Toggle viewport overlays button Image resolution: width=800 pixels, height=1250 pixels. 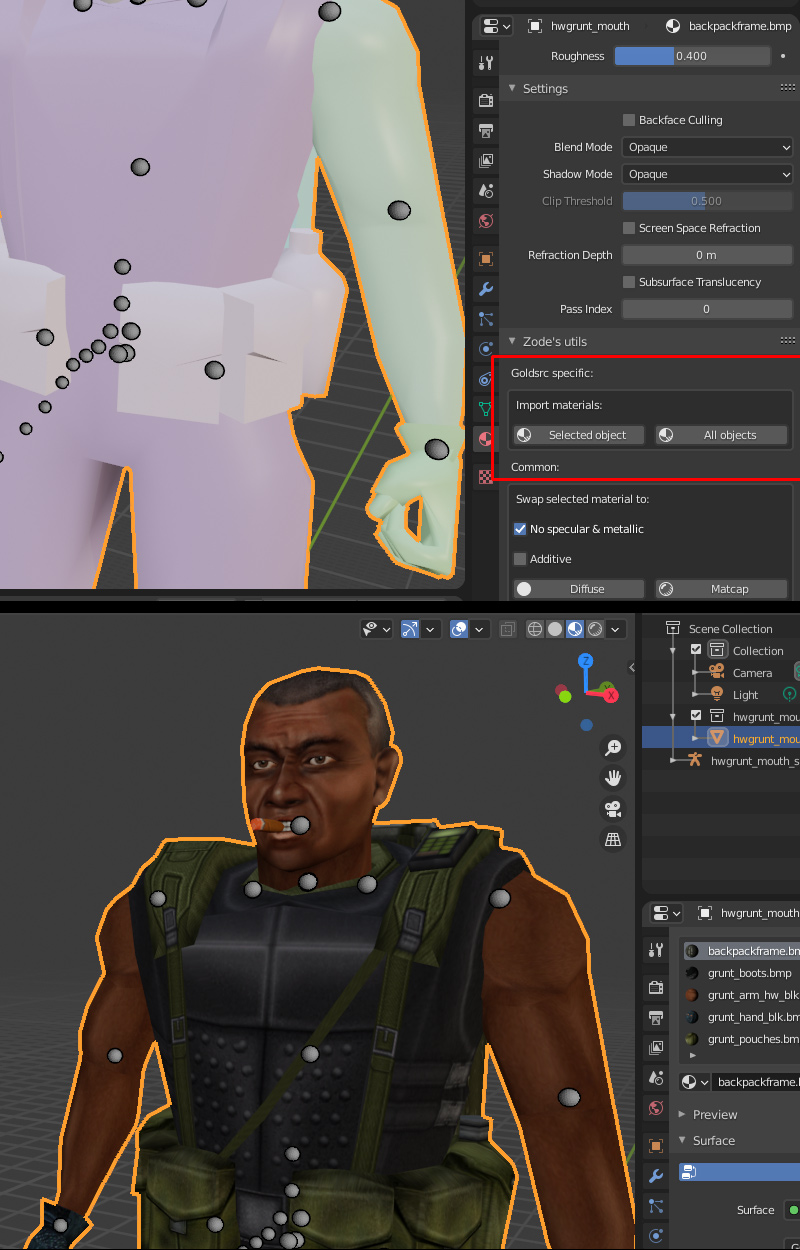[459, 629]
